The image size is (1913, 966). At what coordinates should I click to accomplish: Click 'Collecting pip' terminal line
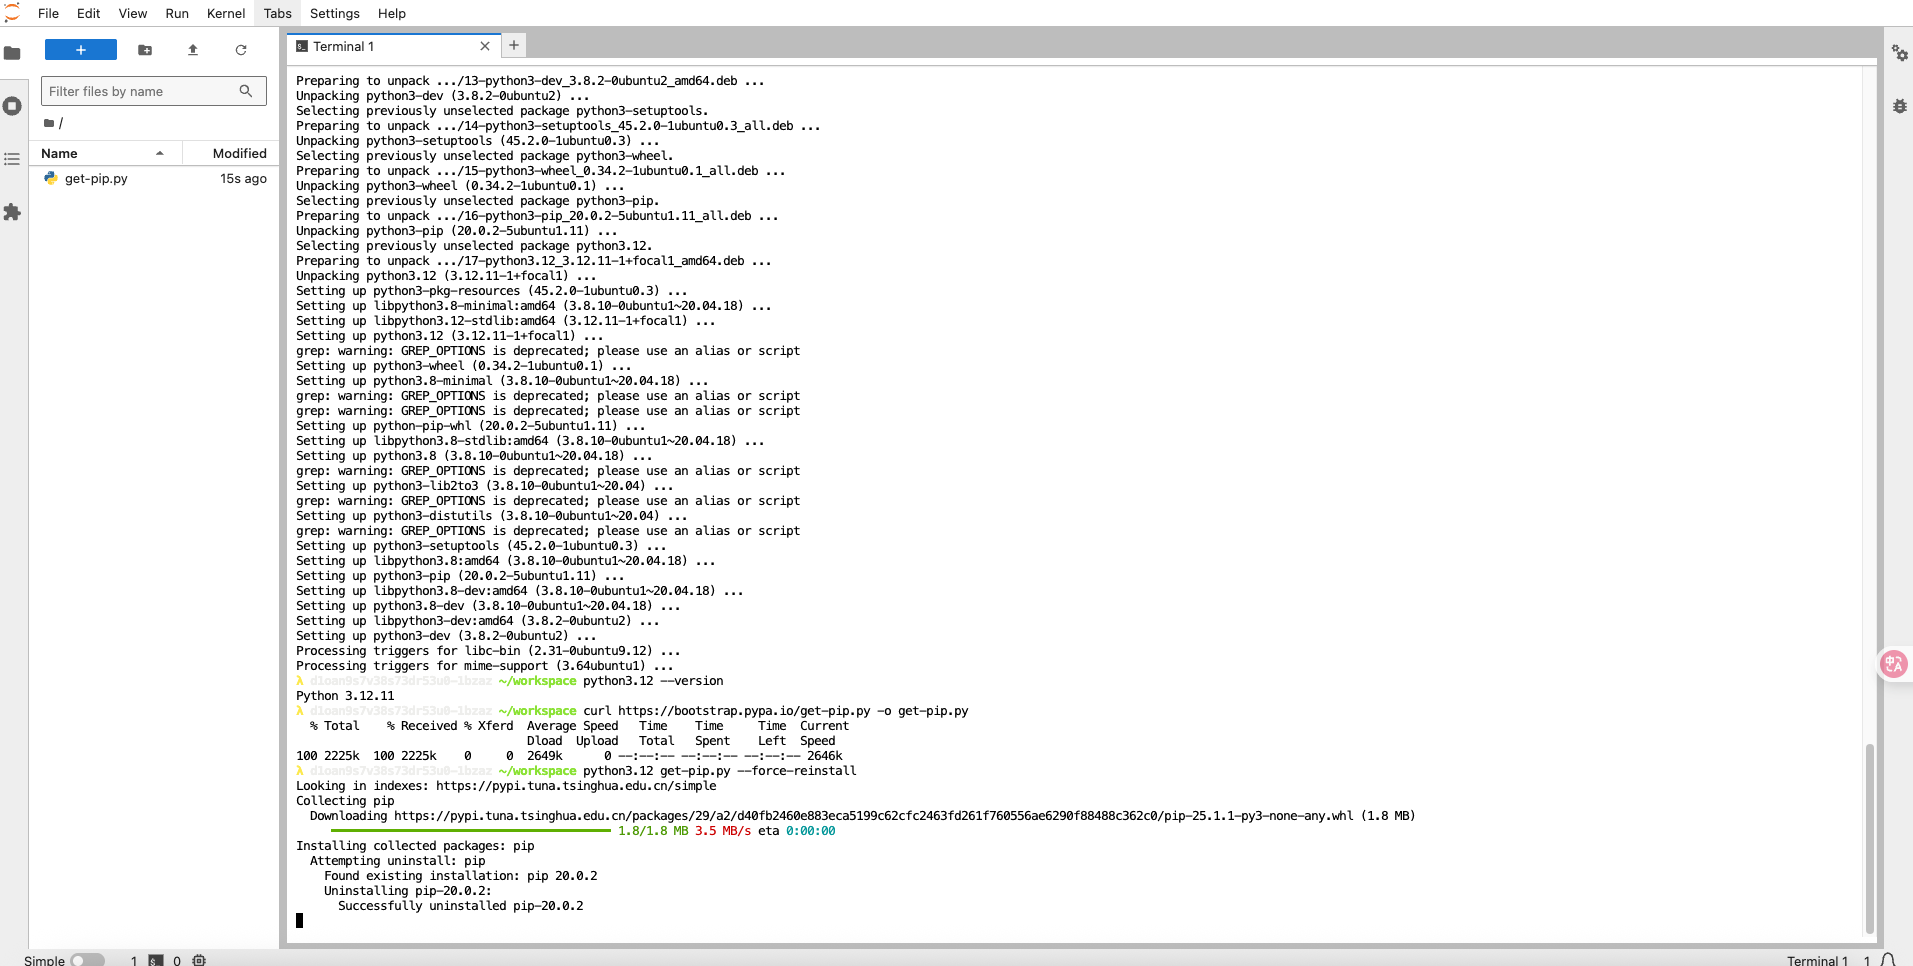click(345, 801)
